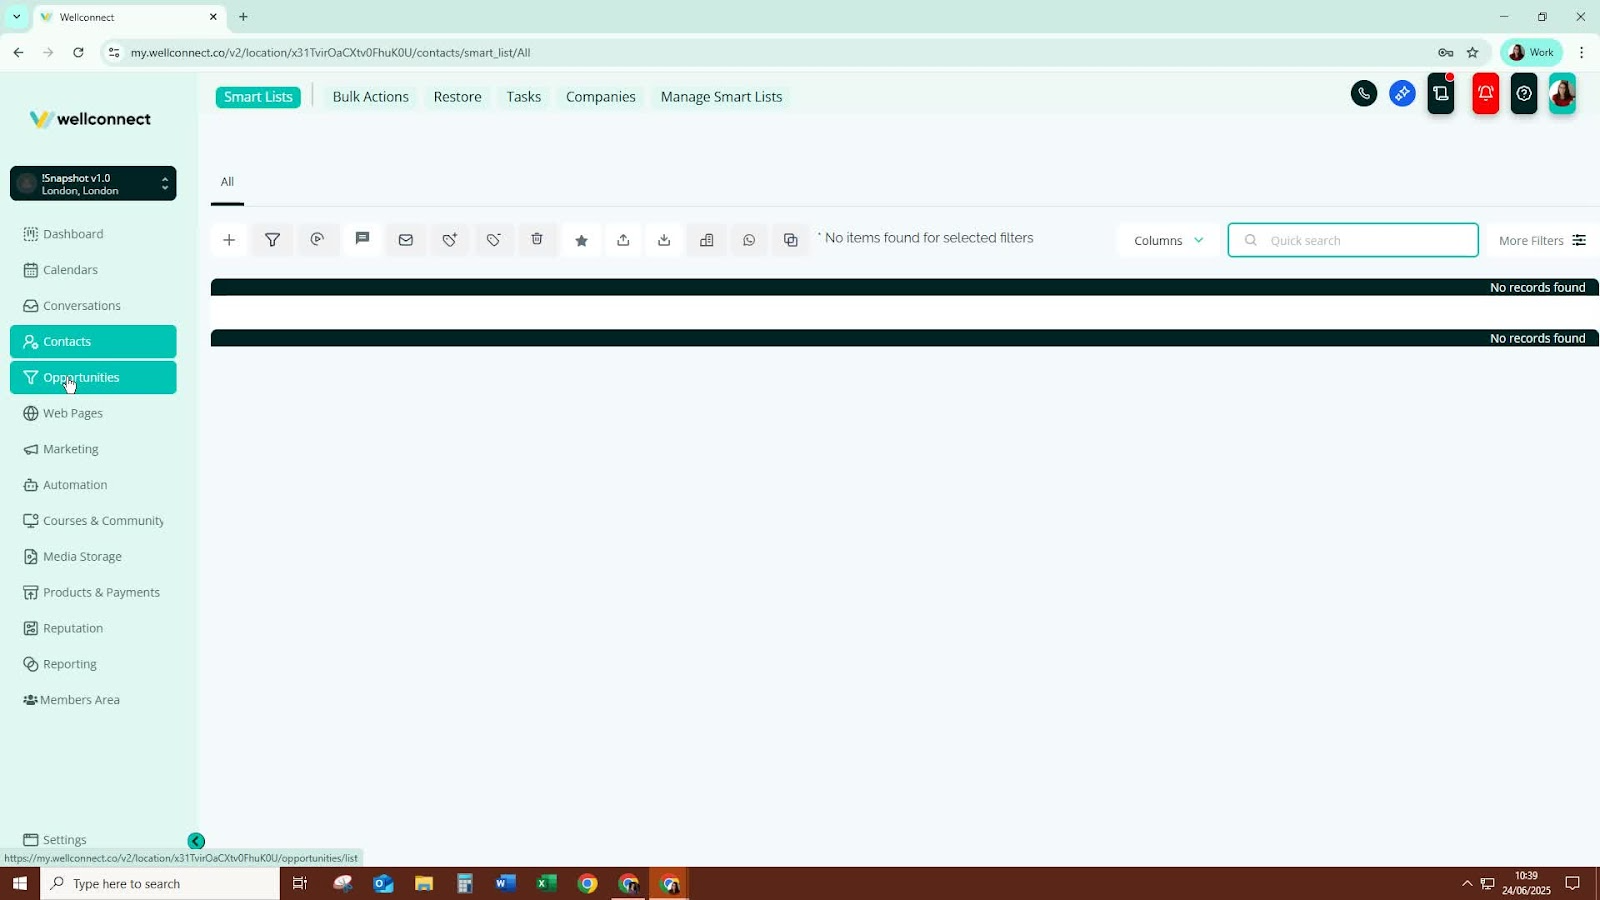Click the import download-arrow toolbar icon
The height and width of the screenshot is (900, 1600).
664,240
